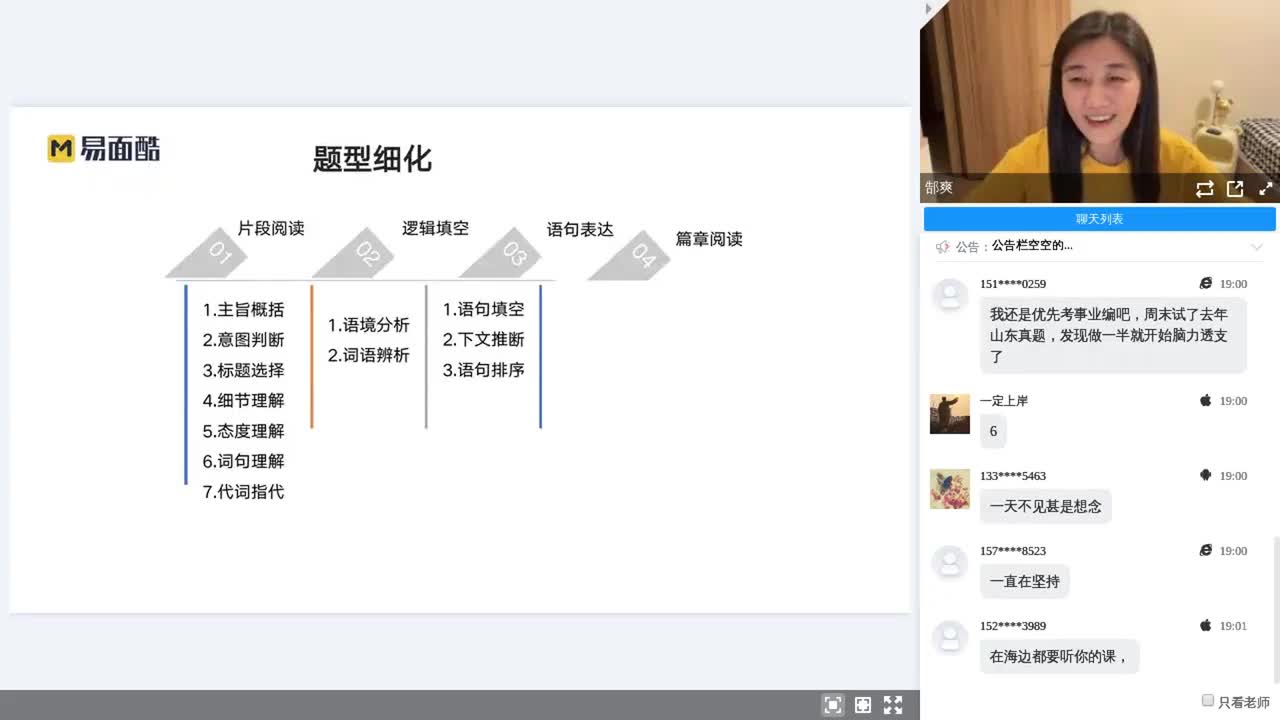The image size is (1280, 720).
Task: Click the heading 语句表达
Action: pos(580,229)
